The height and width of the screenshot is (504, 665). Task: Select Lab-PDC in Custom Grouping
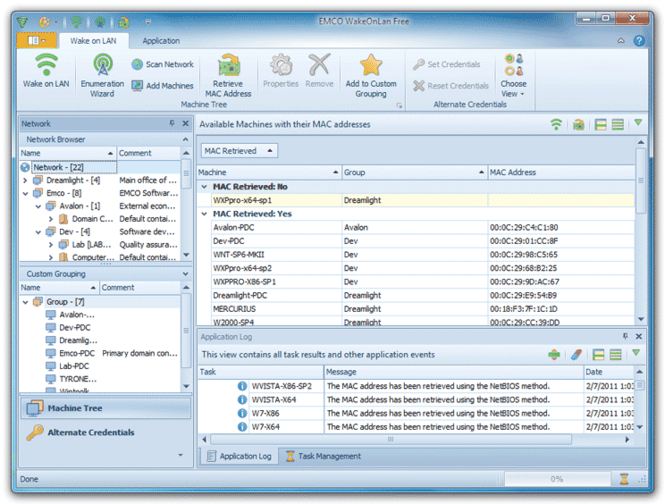coord(74,366)
